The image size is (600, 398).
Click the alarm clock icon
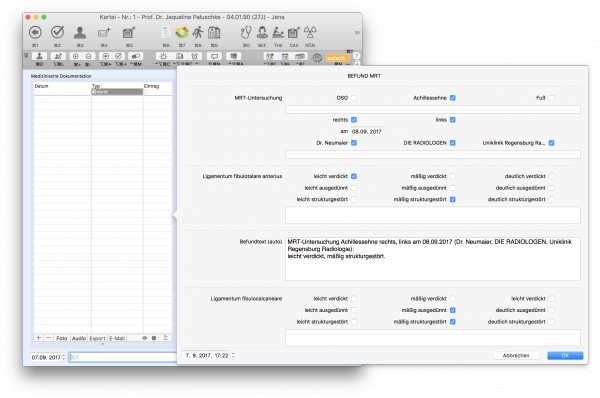pos(194,56)
